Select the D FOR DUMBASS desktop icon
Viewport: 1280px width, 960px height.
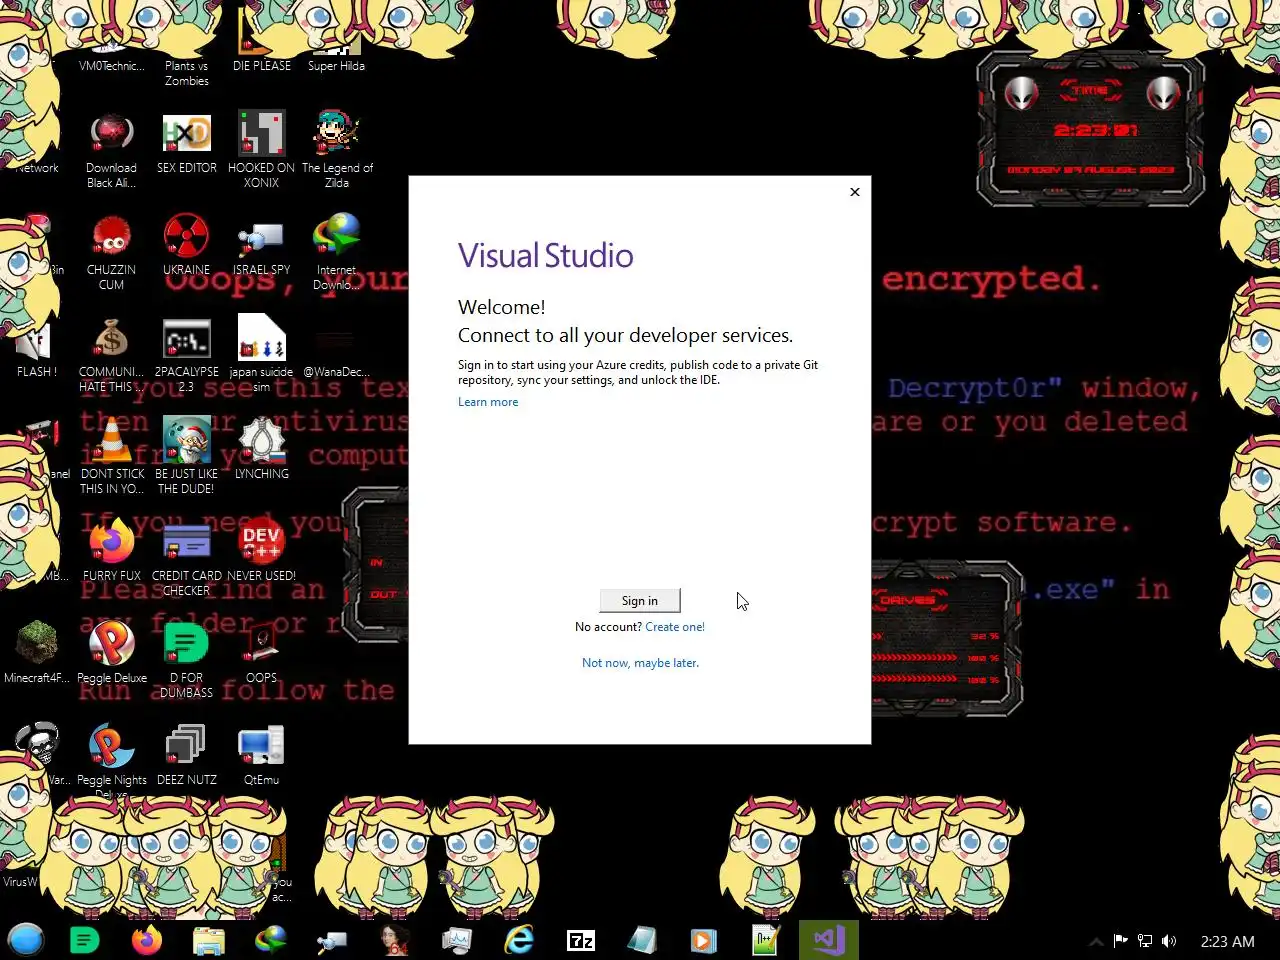click(x=186, y=660)
